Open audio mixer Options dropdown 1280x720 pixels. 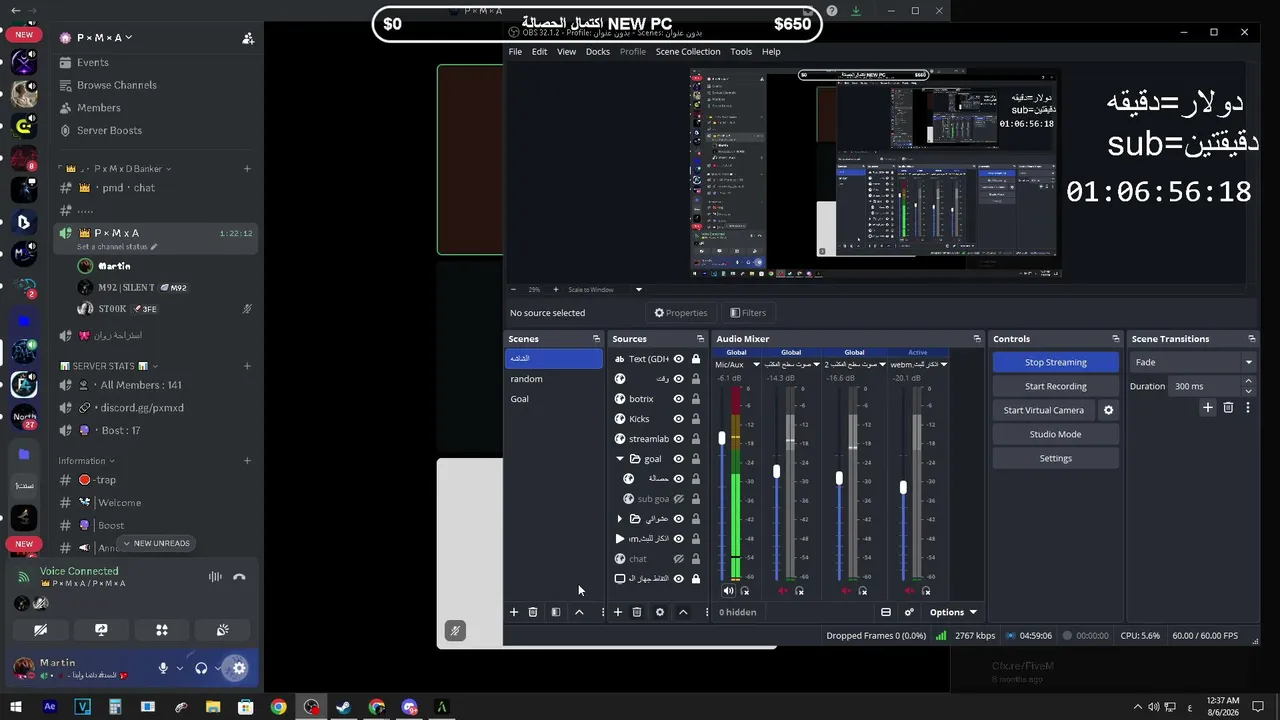pos(953,612)
